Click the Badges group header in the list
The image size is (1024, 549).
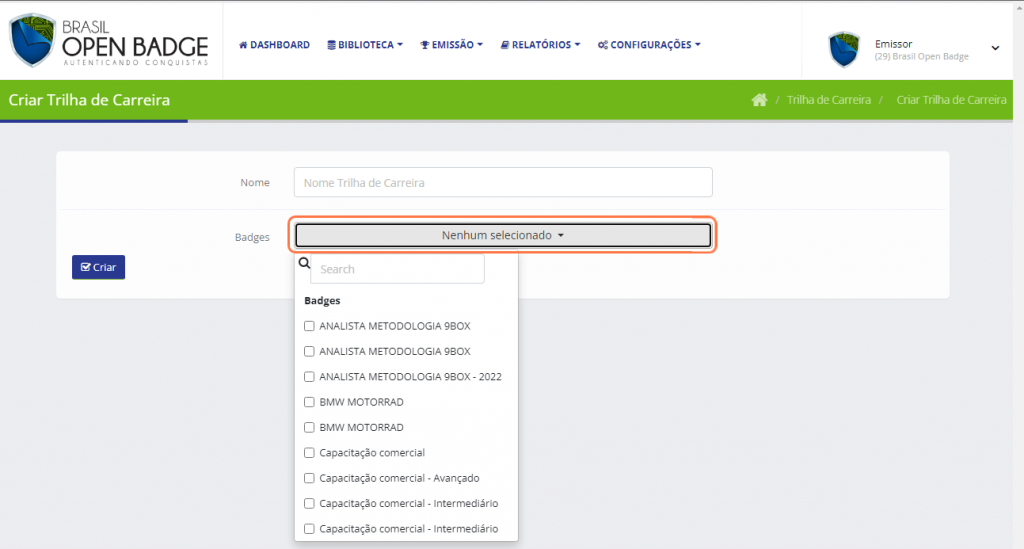coord(322,300)
